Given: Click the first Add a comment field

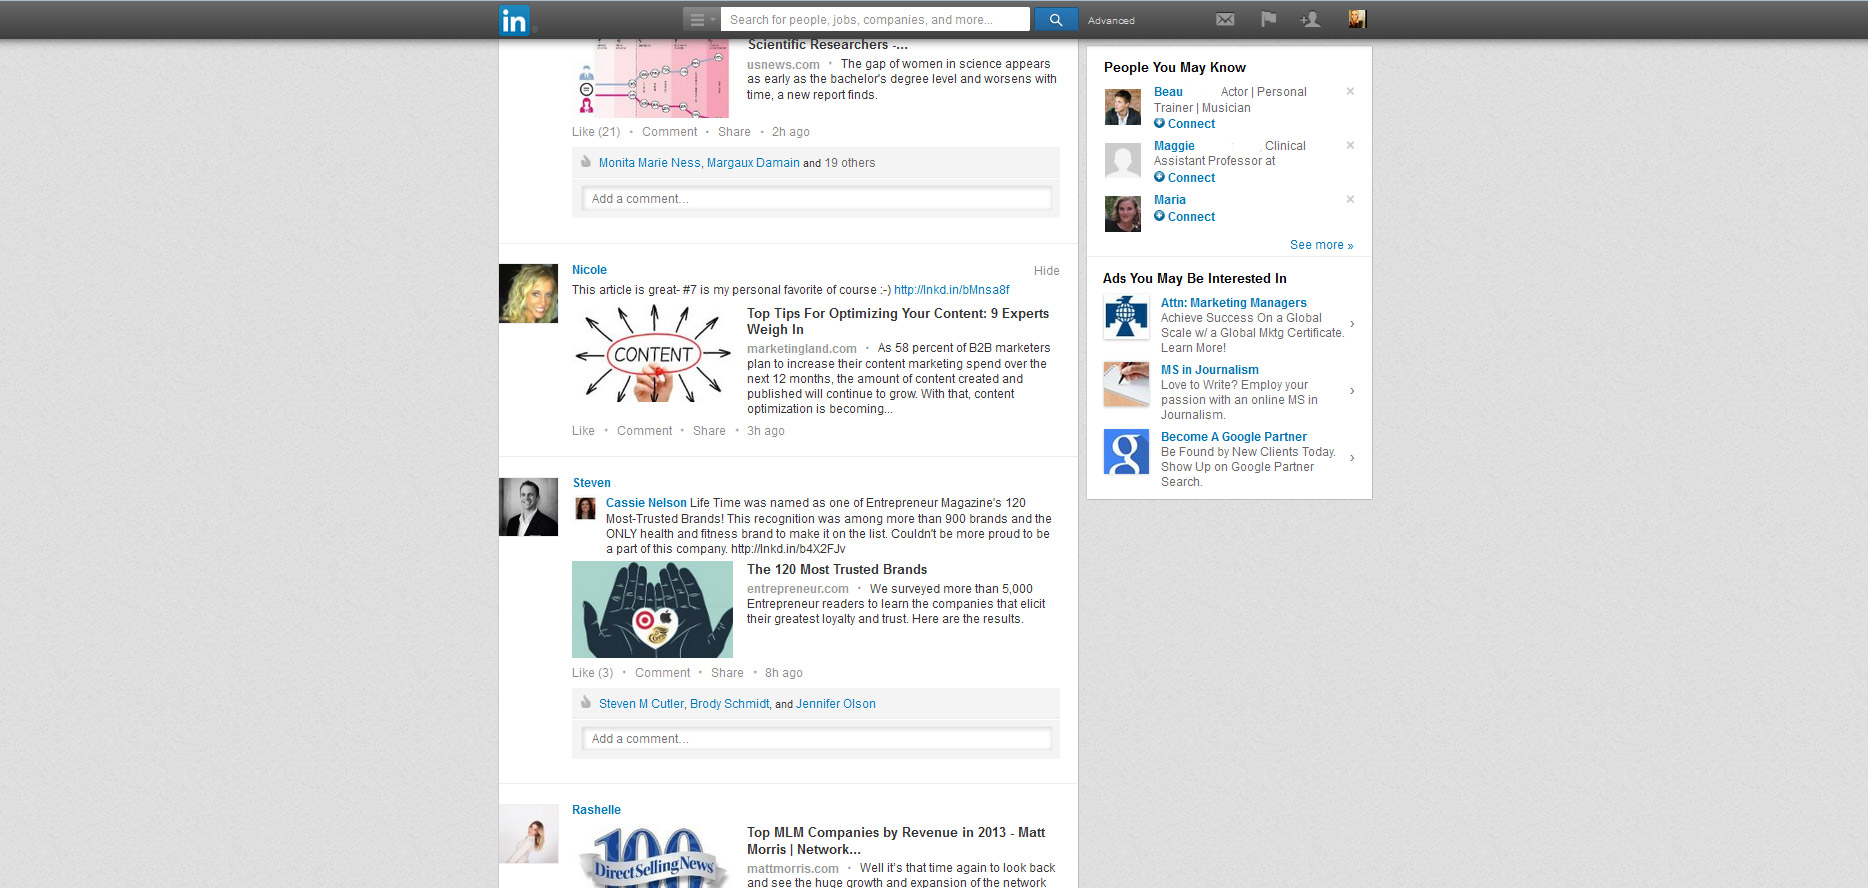Looking at the screenshot, I should click(816, 199).
